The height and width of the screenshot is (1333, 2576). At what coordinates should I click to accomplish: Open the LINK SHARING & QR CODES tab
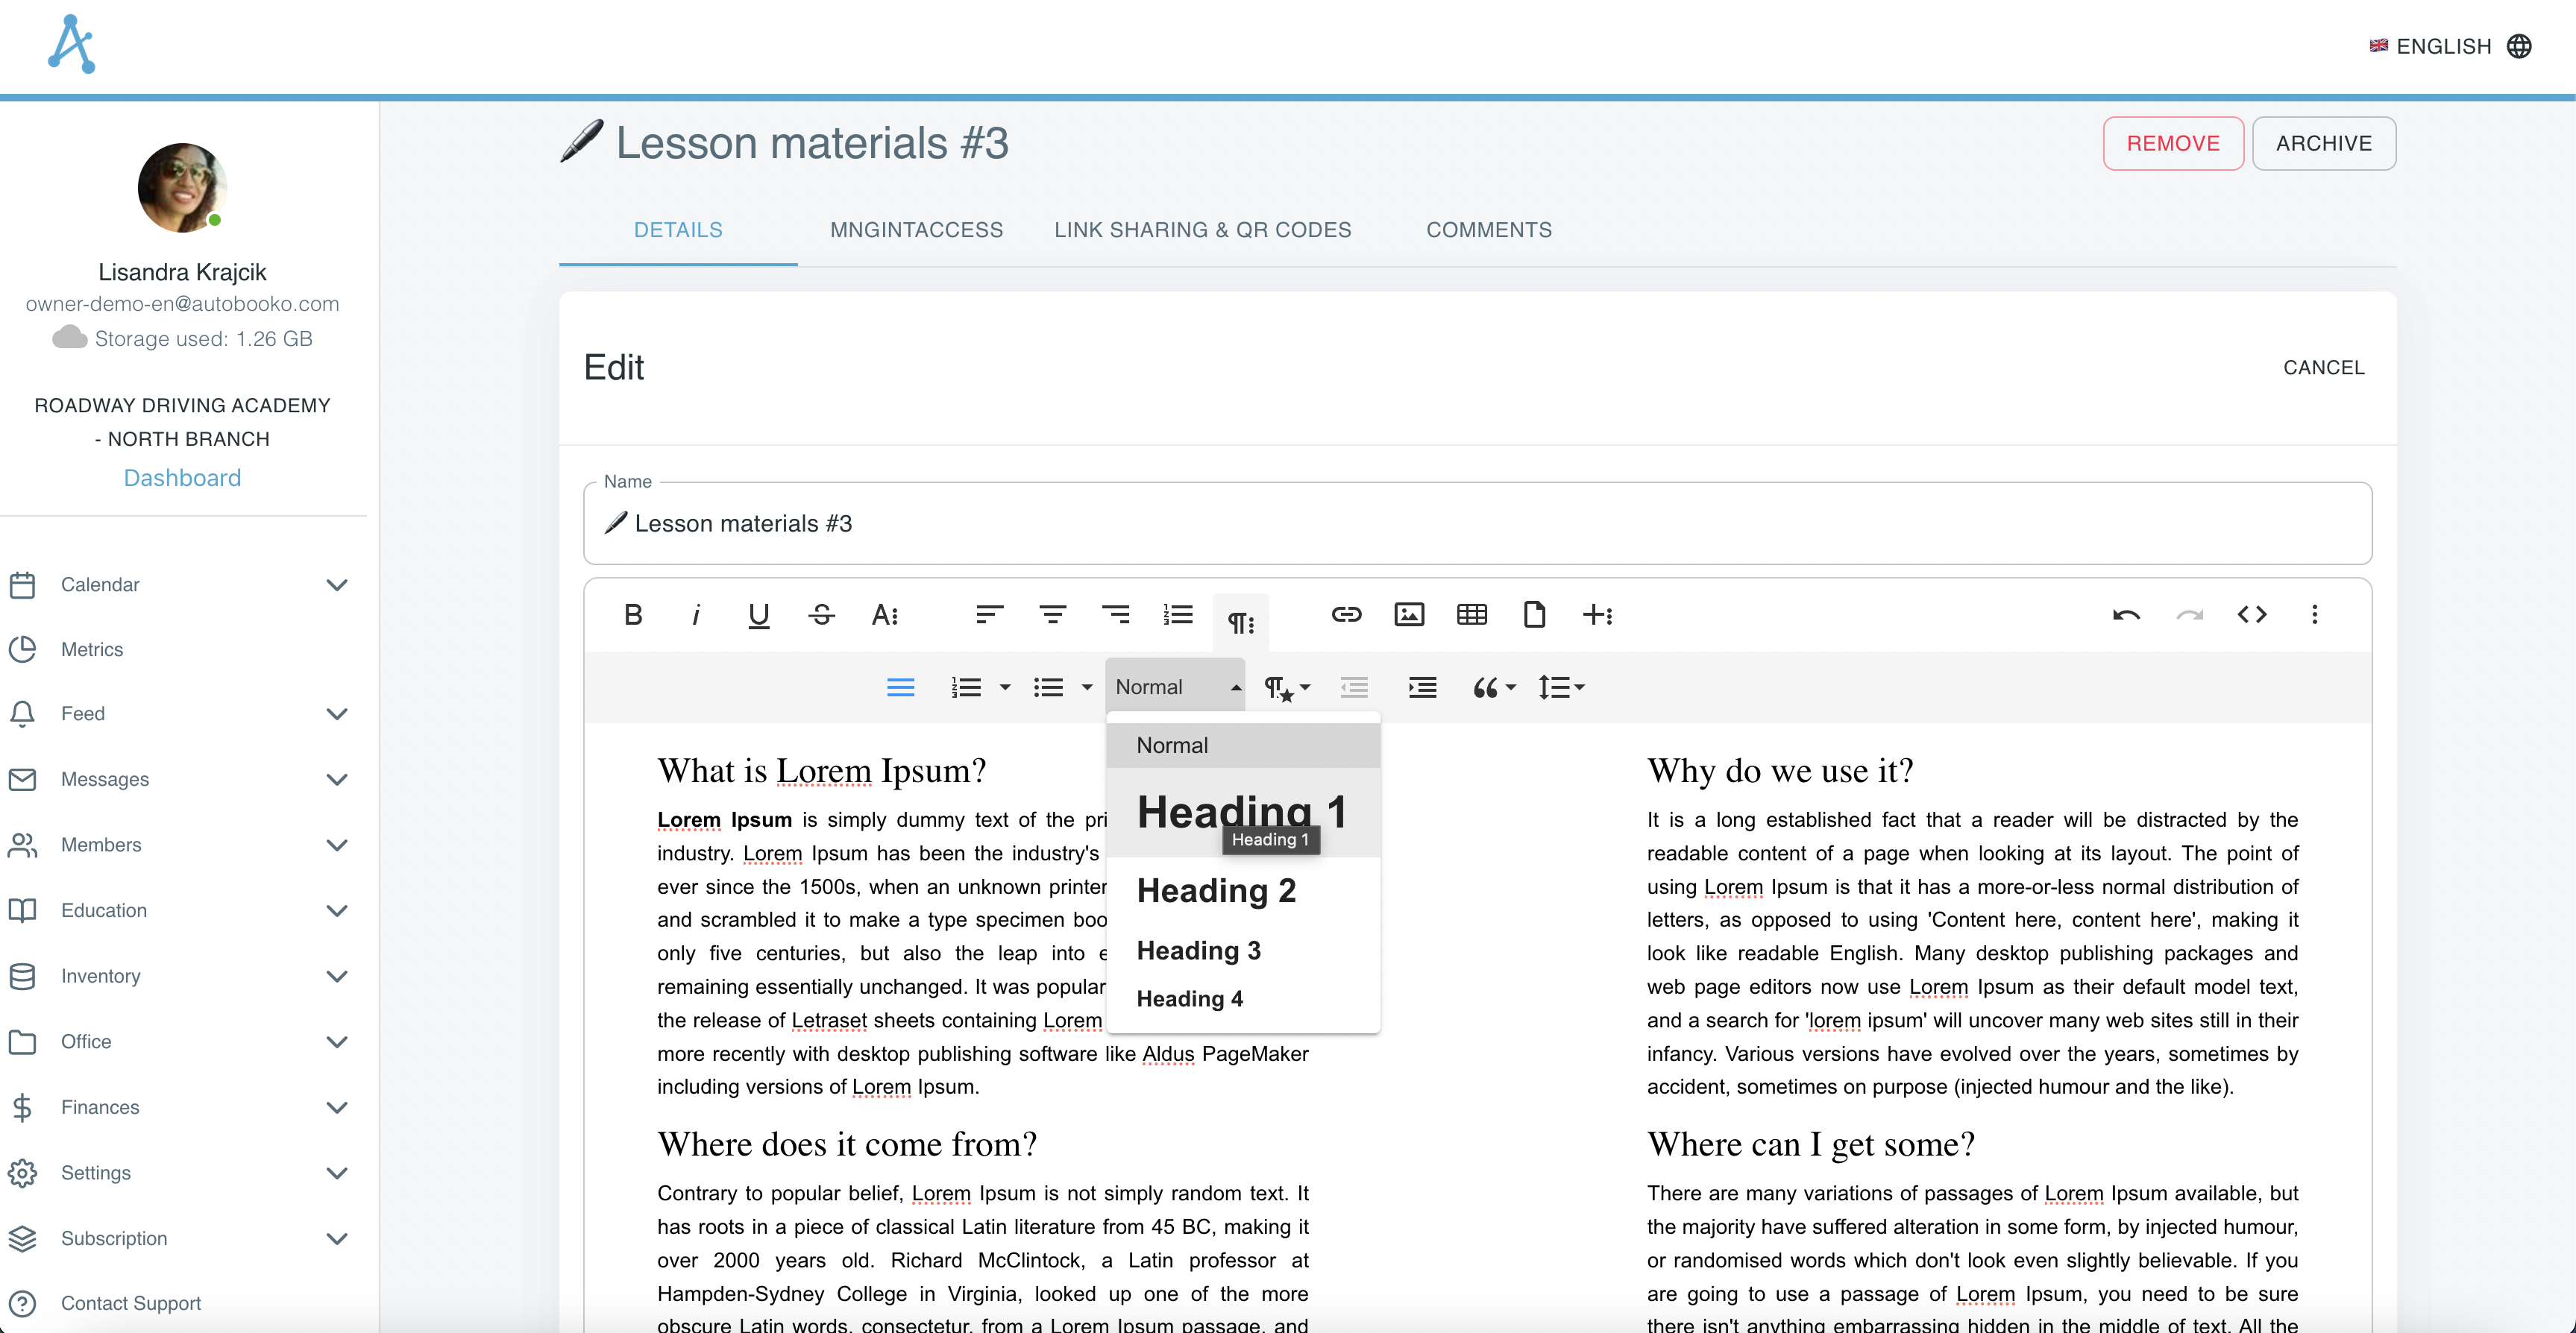pos(1202,229)
